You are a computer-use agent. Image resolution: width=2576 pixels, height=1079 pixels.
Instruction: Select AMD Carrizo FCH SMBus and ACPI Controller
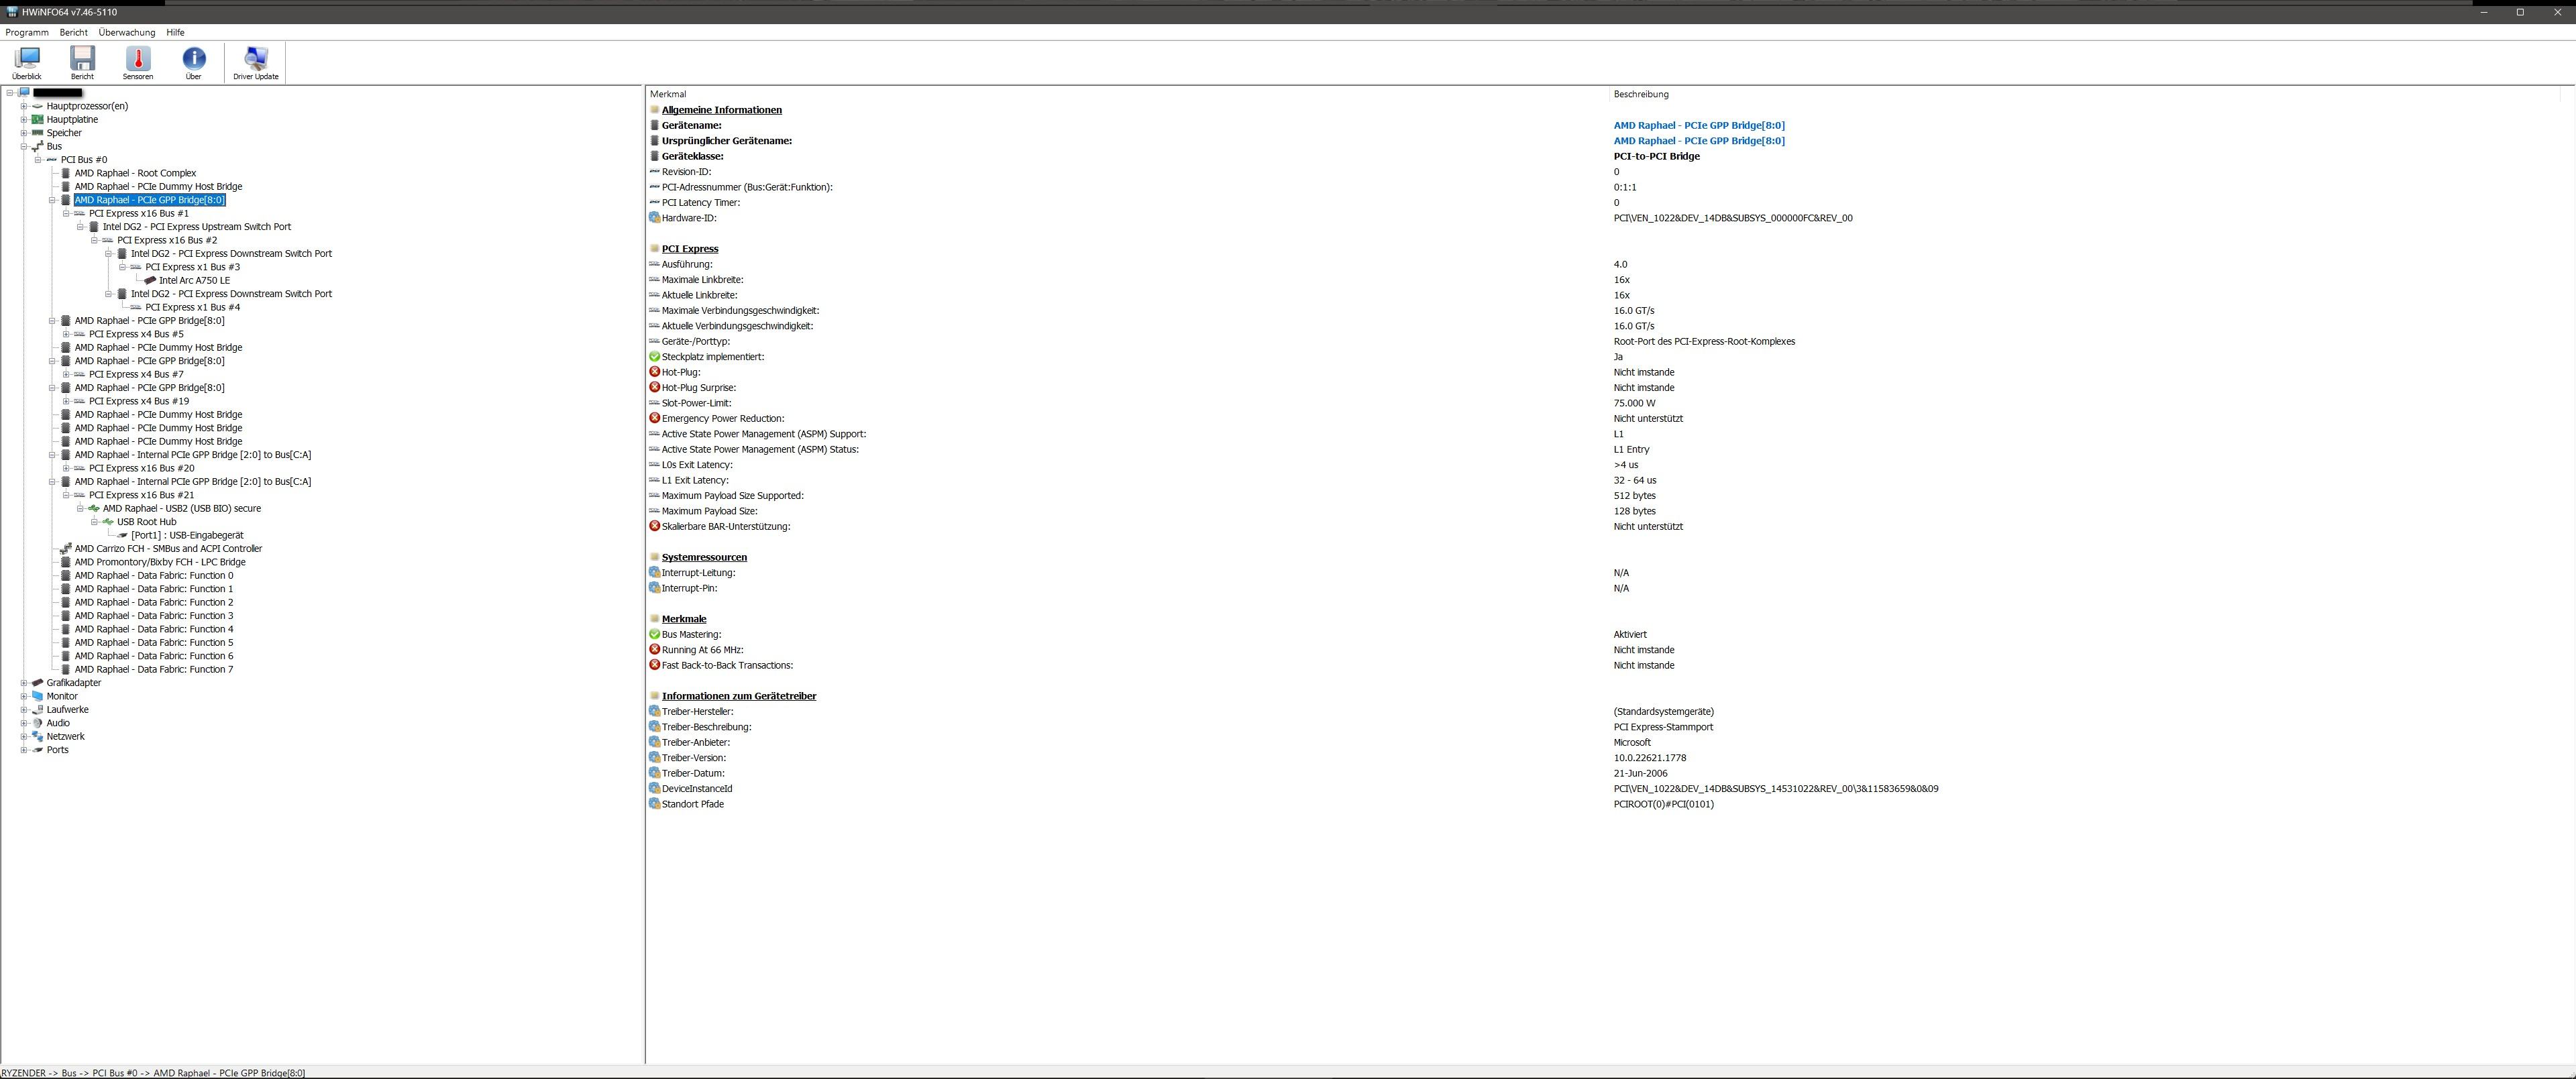tap(168, 549)
